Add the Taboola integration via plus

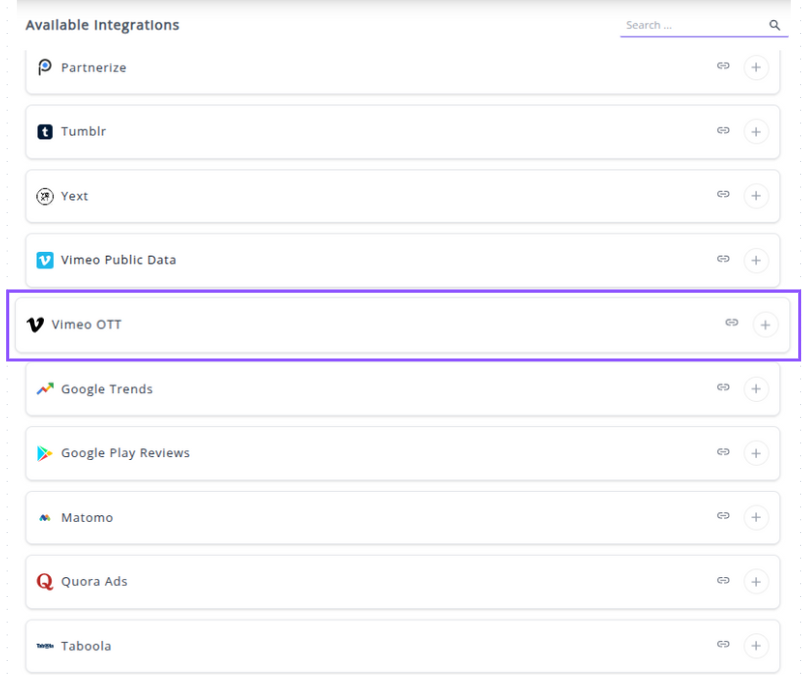(x=756, y=646)
